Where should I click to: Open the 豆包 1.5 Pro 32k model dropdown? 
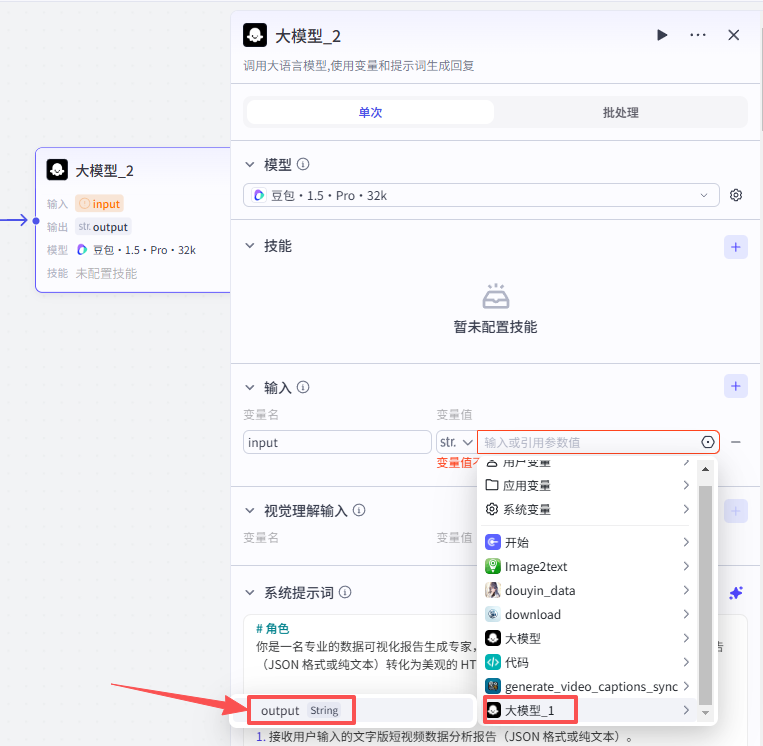[481, 195]
